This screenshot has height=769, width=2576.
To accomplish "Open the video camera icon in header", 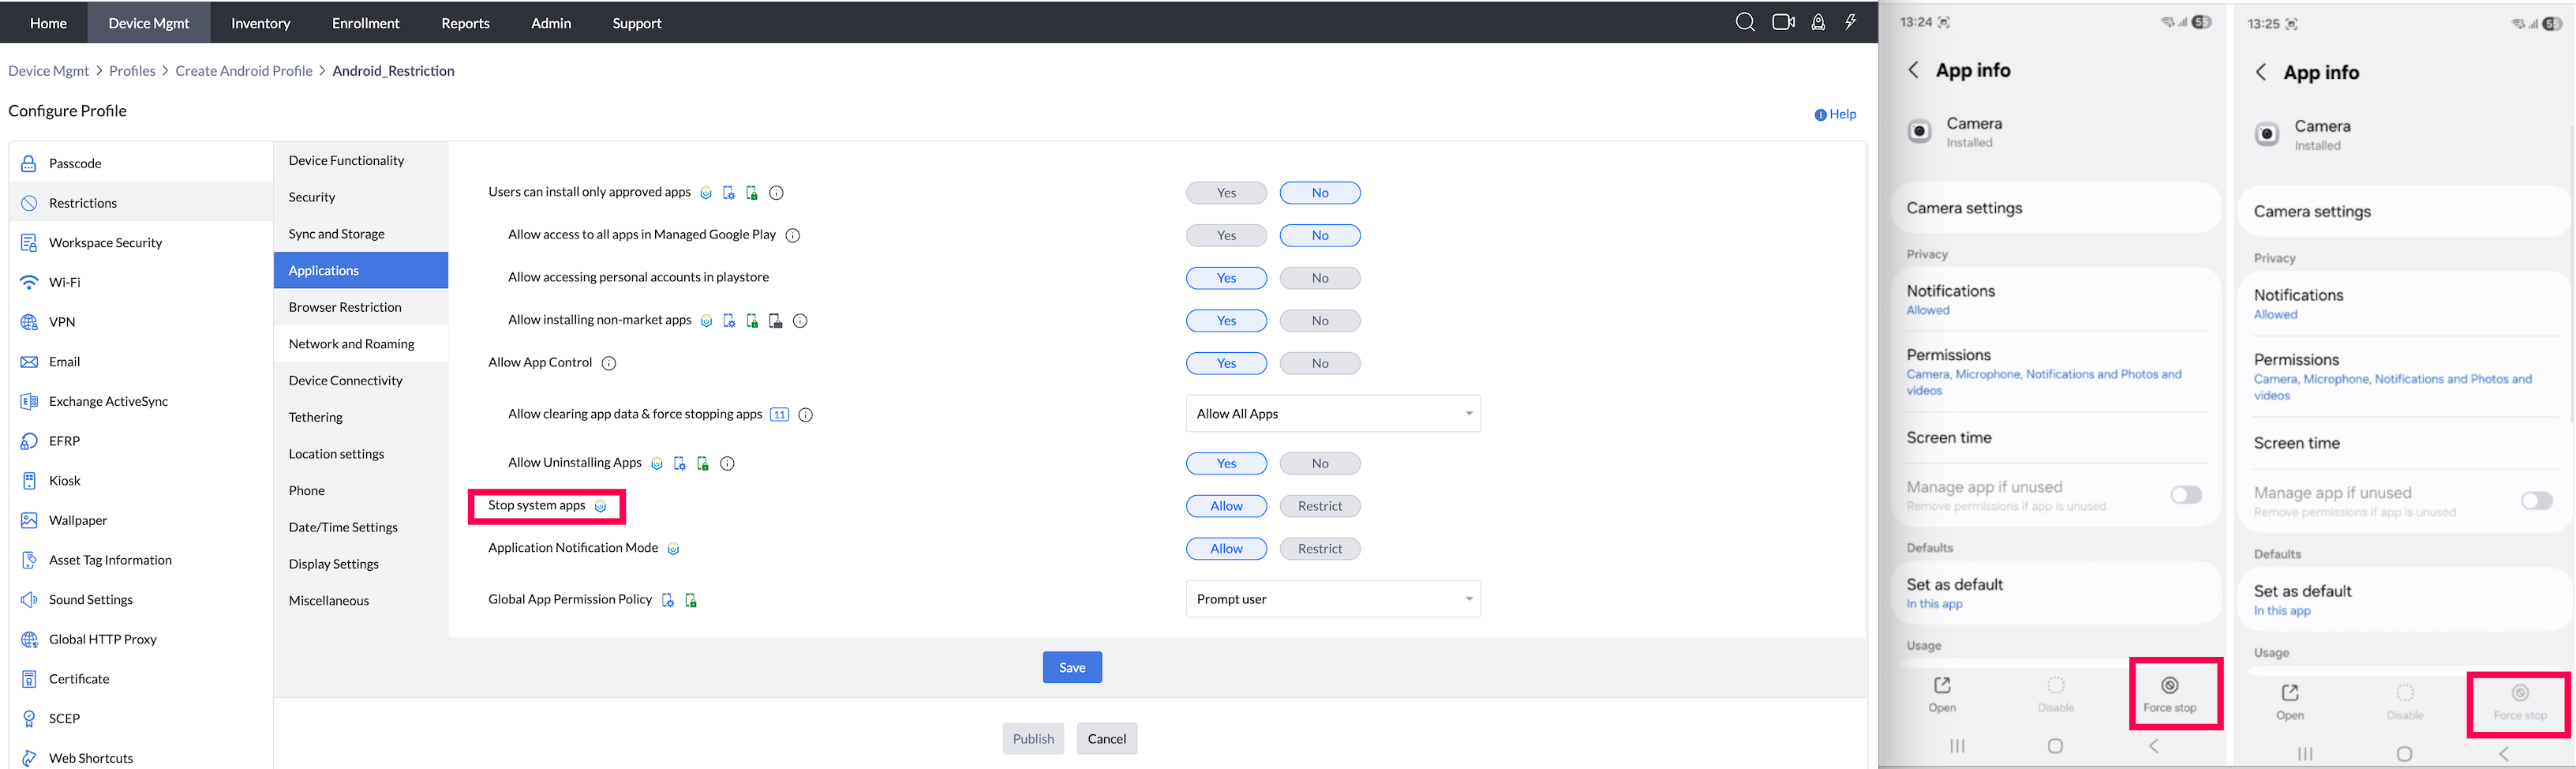I will (1783, 22).
